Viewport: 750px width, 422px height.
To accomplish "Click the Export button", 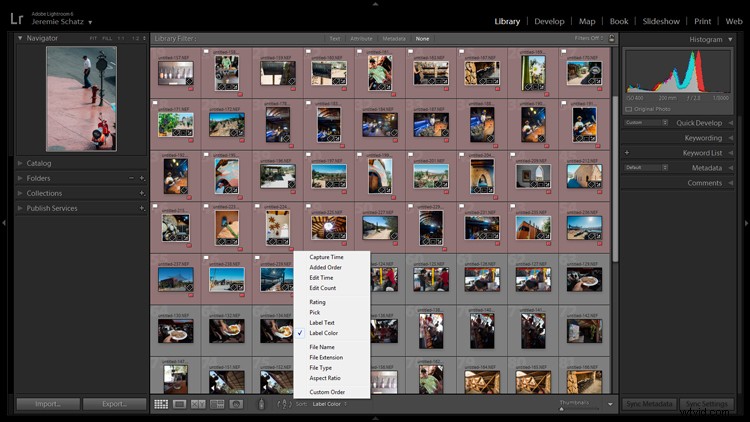I will 114,404.
